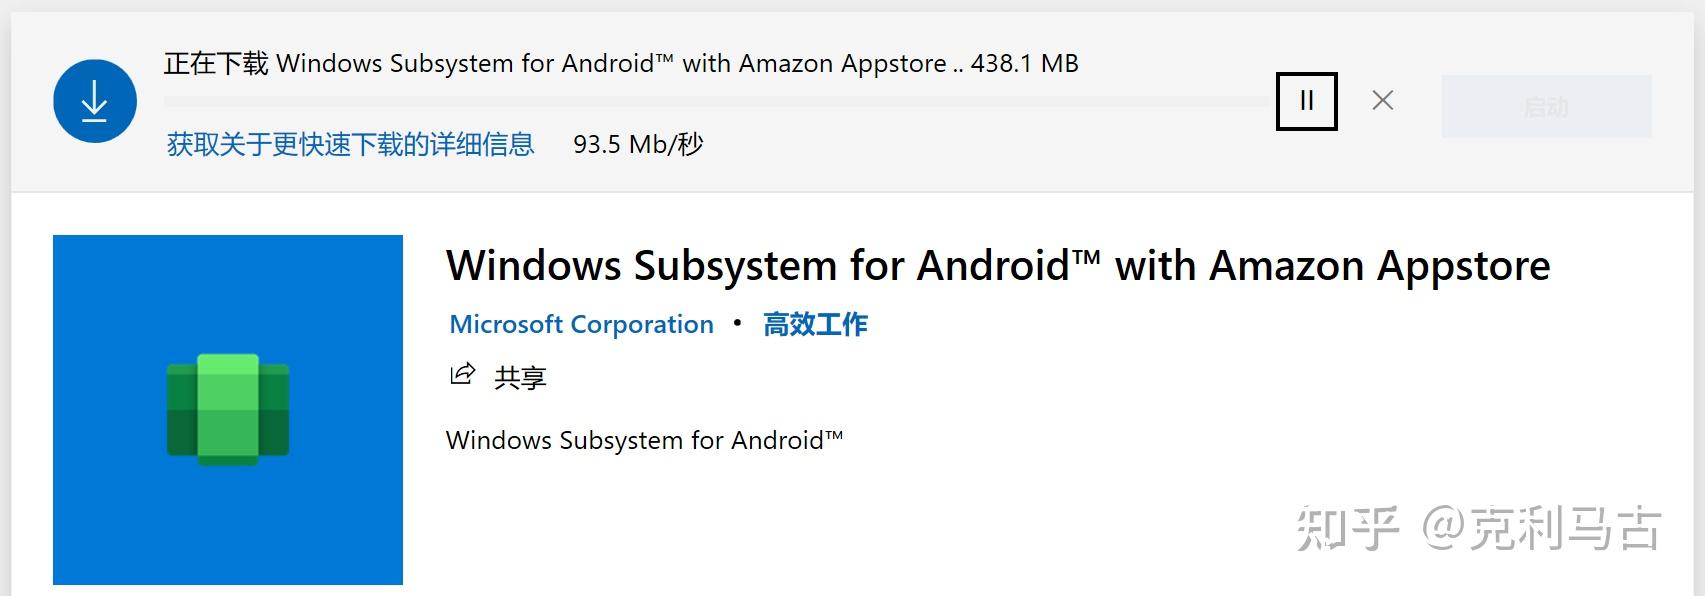
Task: Click the dot separator before 高效工作
Action: 738,323
